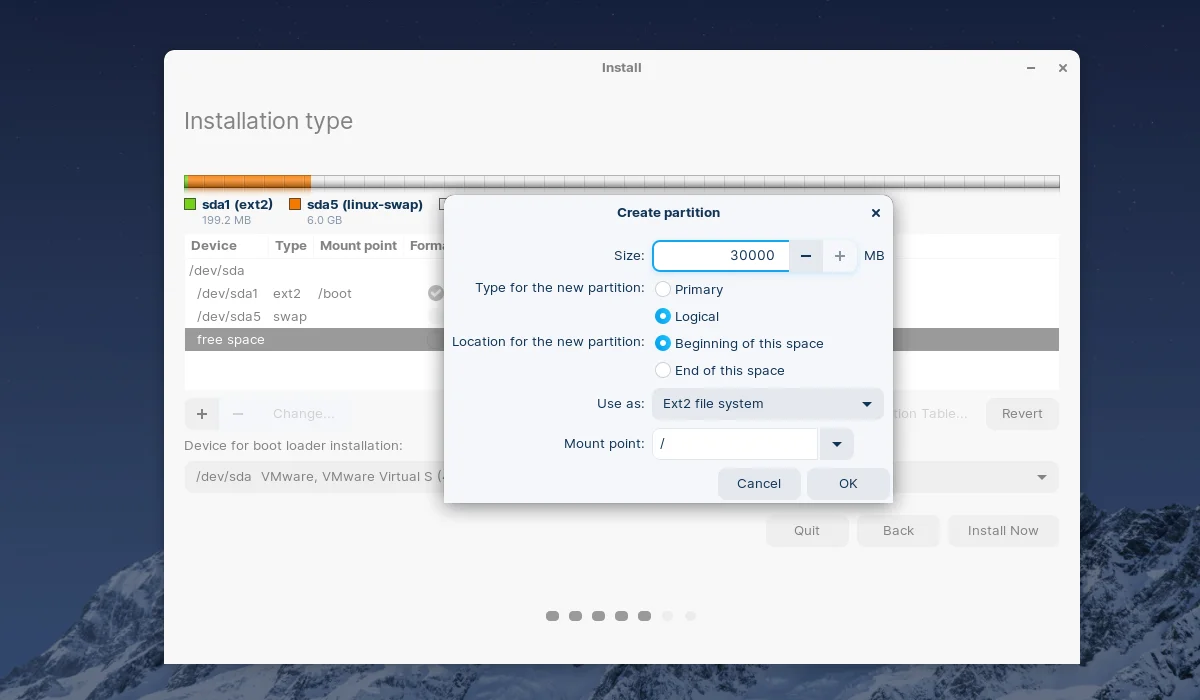Click the format checkmark for /dev/sda1
The width and height of the screenshot is (1200, 700).
tap(435, 293)
